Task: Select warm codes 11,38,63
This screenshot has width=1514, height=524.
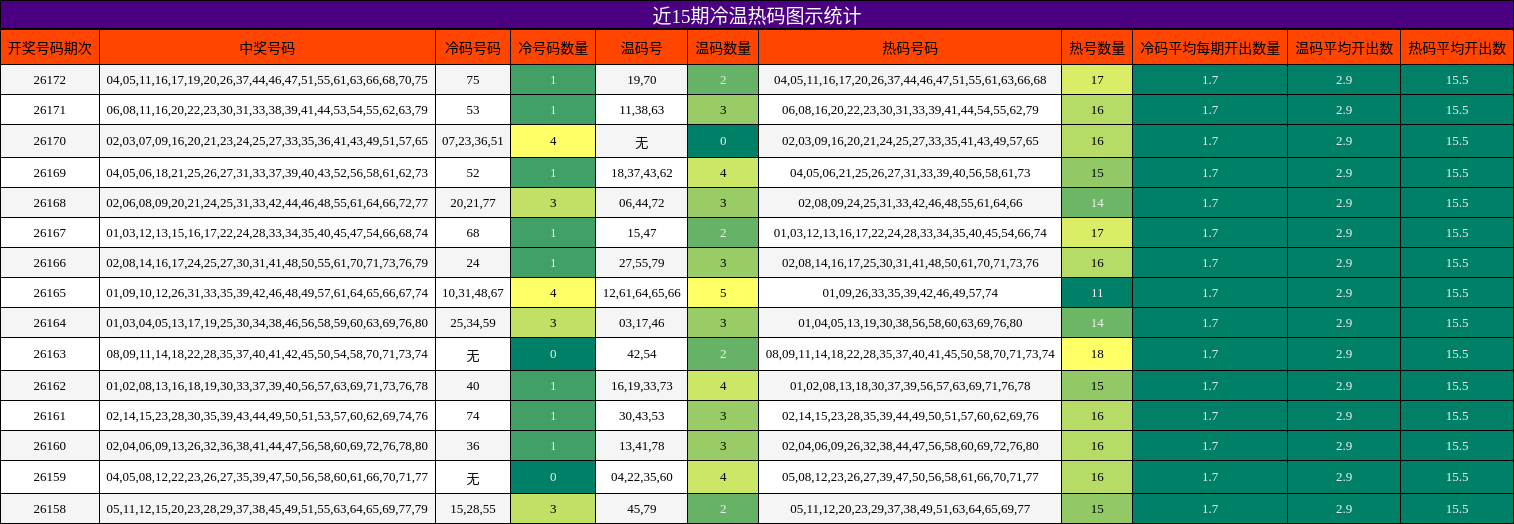Action: [642, 110]
